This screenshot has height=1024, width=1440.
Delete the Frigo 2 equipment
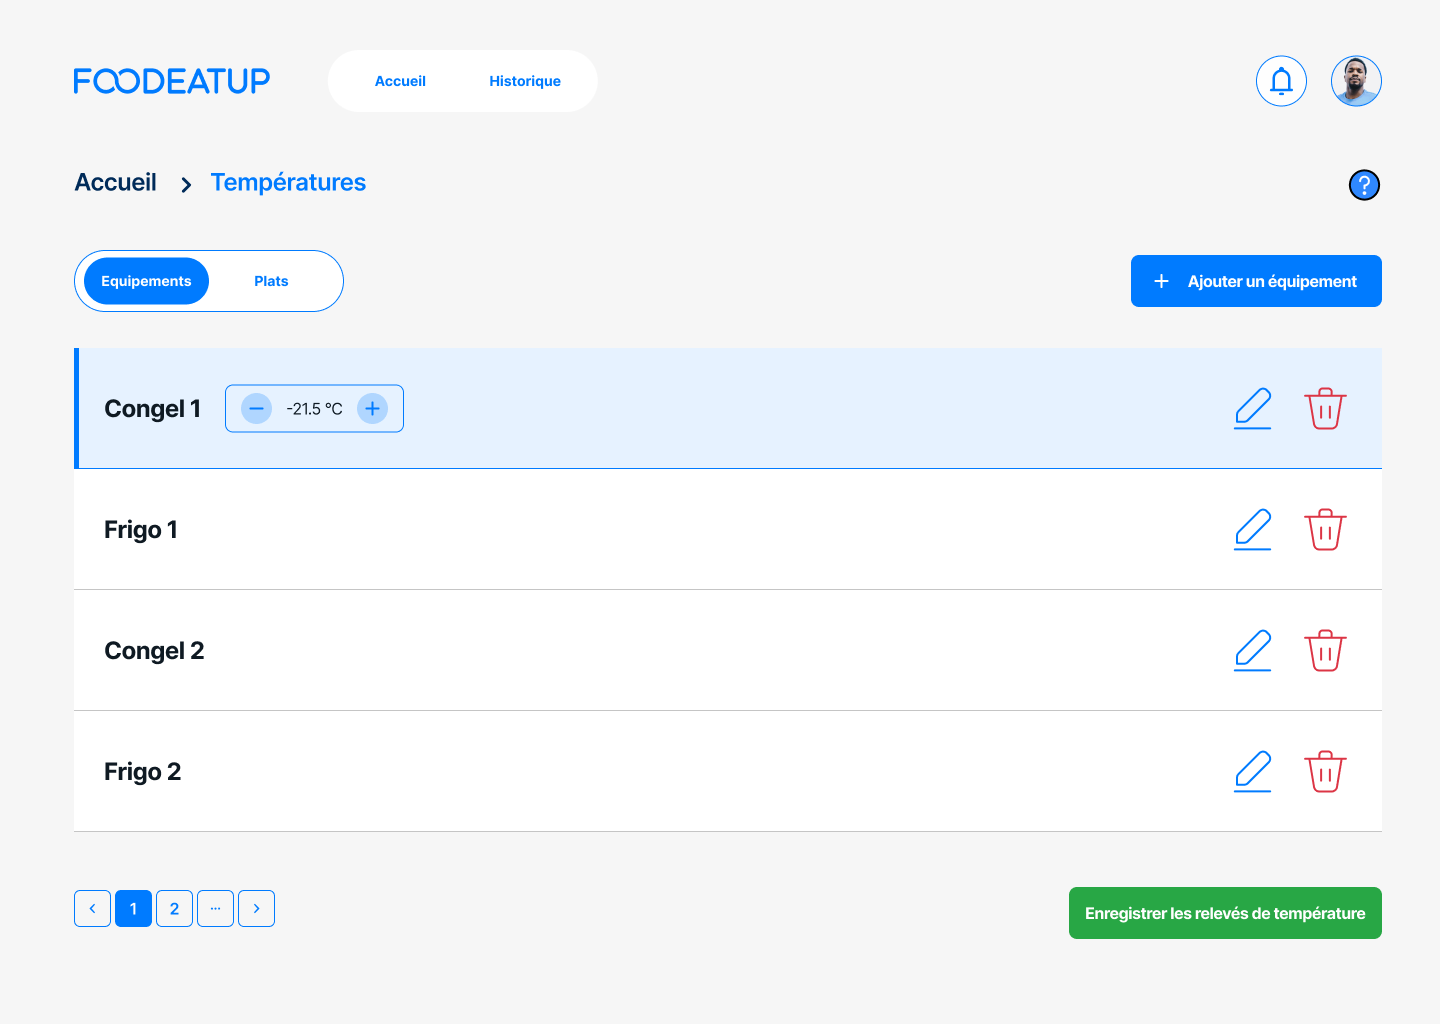(x=1325, y=772)
